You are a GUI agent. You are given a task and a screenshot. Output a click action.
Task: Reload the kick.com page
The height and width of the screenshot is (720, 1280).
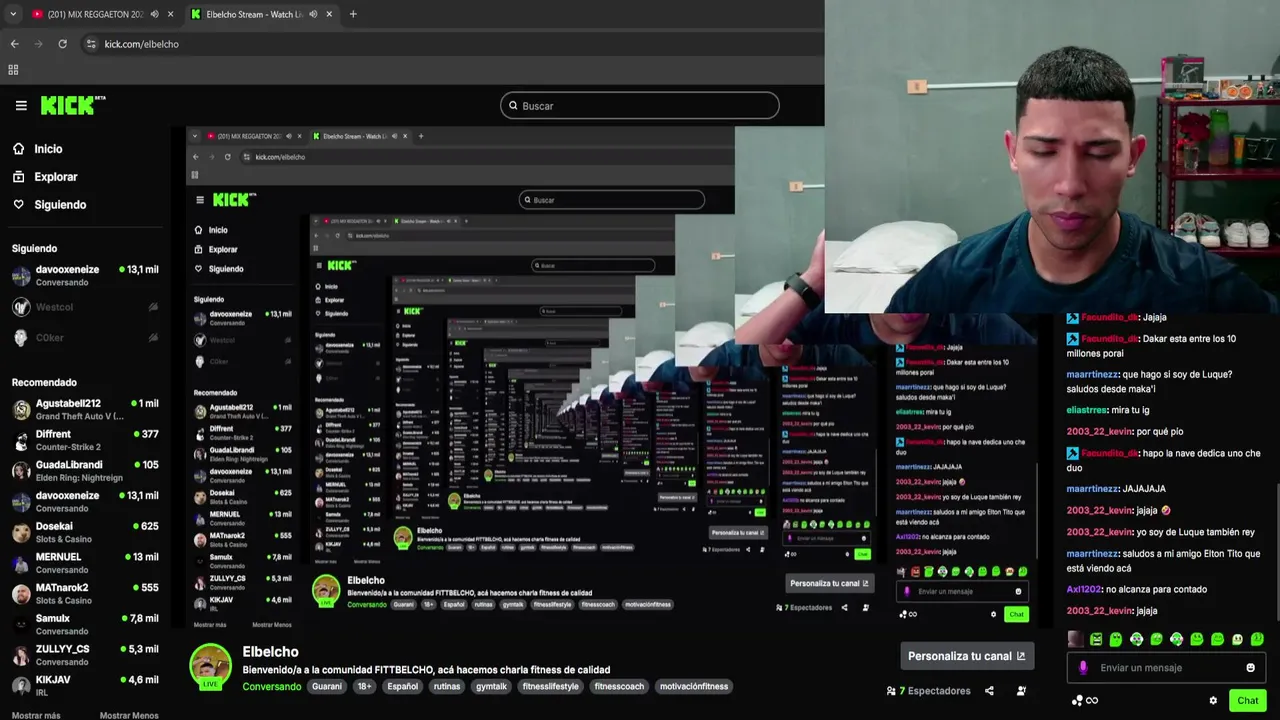(62, 44)
